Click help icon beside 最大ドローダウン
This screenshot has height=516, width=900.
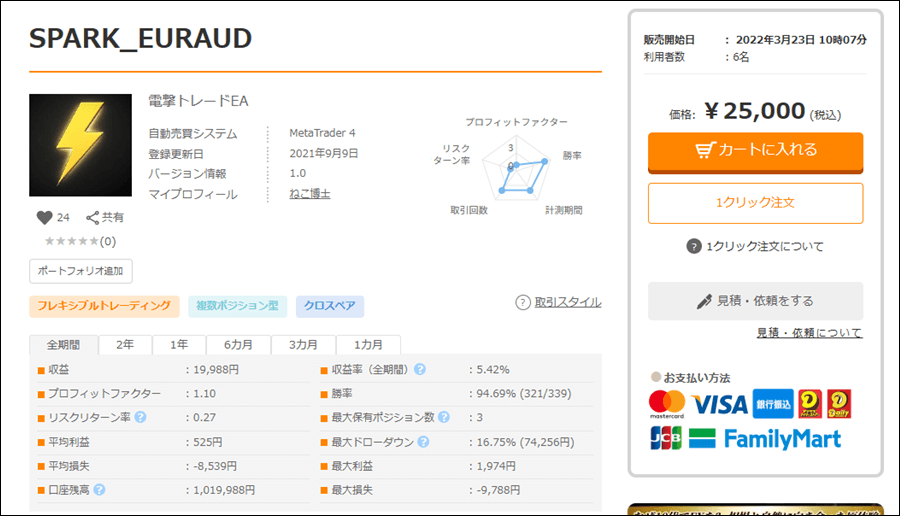tap(424, 442)
